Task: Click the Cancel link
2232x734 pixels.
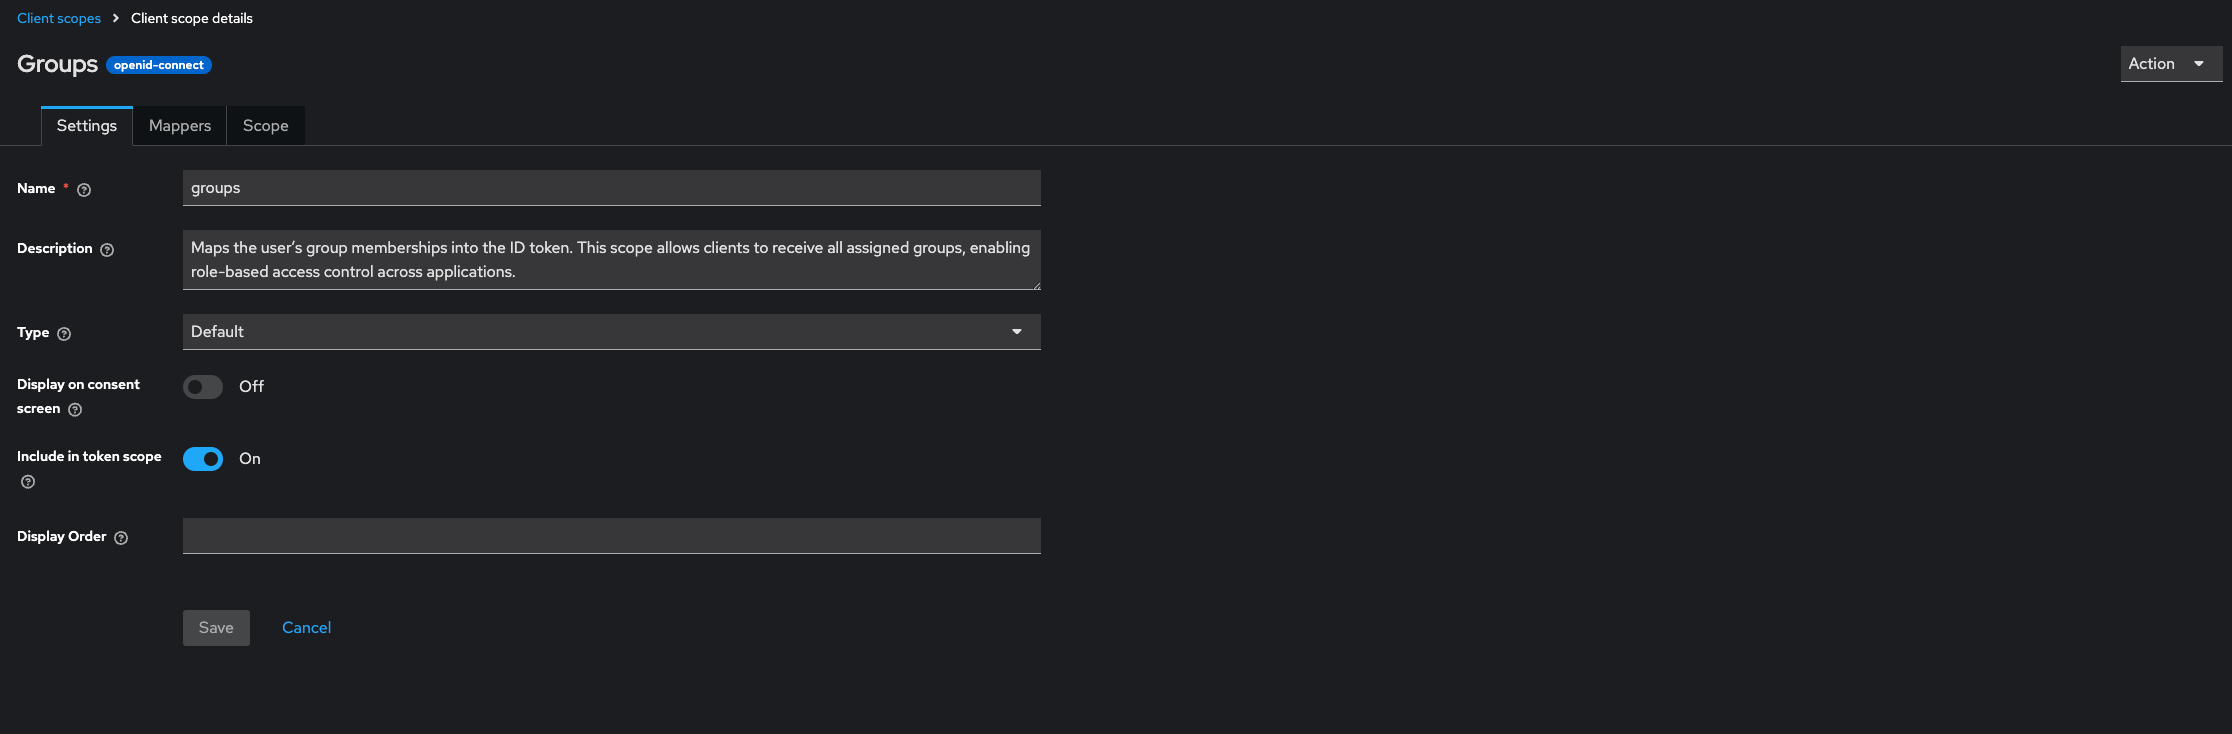Action: point(307,628)
